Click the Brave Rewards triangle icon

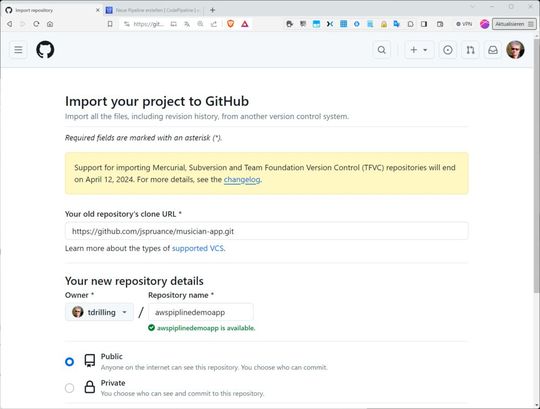245,24
